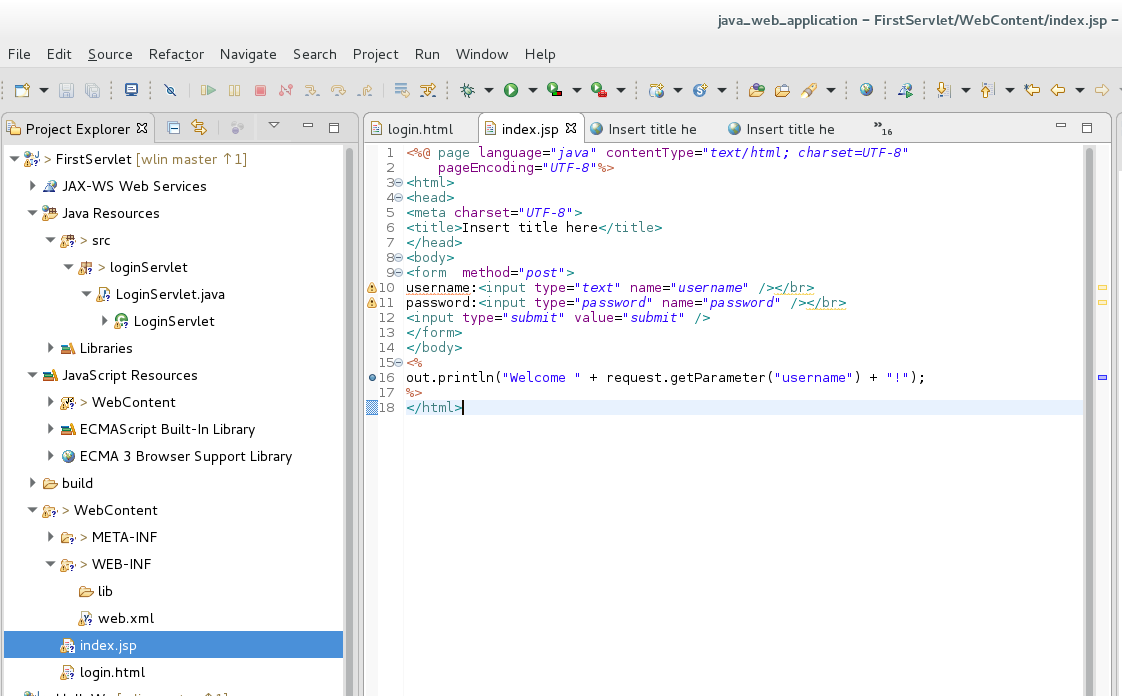Click the Drop to Frame icon
This screenshot has width=1122, height=696.
tap(401, 90)
